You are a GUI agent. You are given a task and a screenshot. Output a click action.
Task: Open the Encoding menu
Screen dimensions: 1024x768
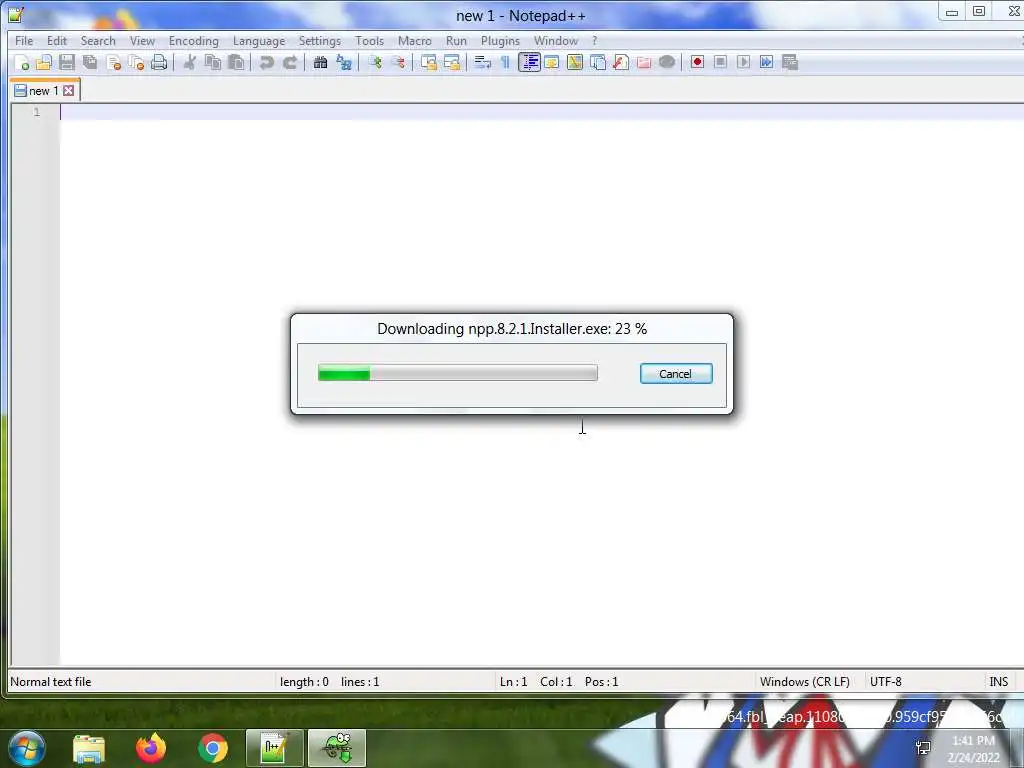193,40
